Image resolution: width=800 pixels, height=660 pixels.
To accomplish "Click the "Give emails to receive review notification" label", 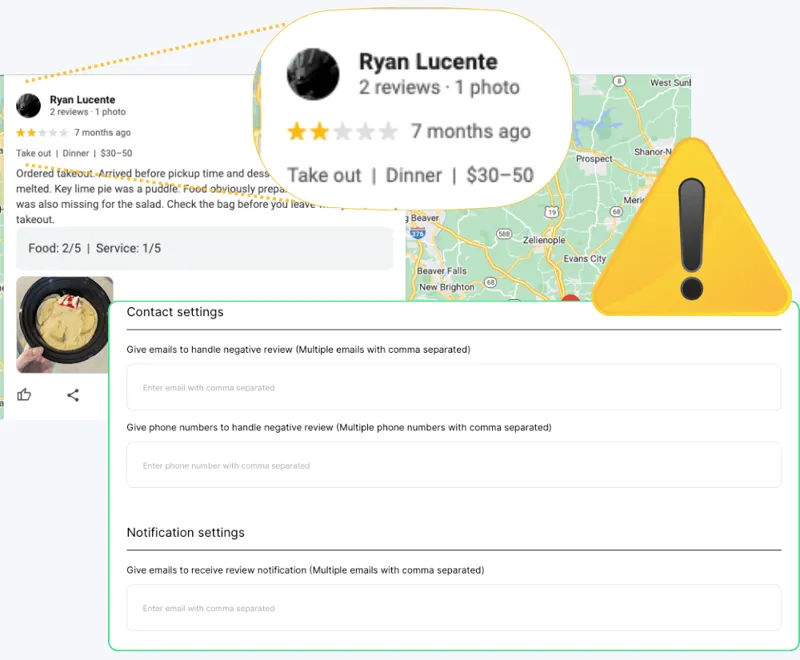I will coord(305,570).
